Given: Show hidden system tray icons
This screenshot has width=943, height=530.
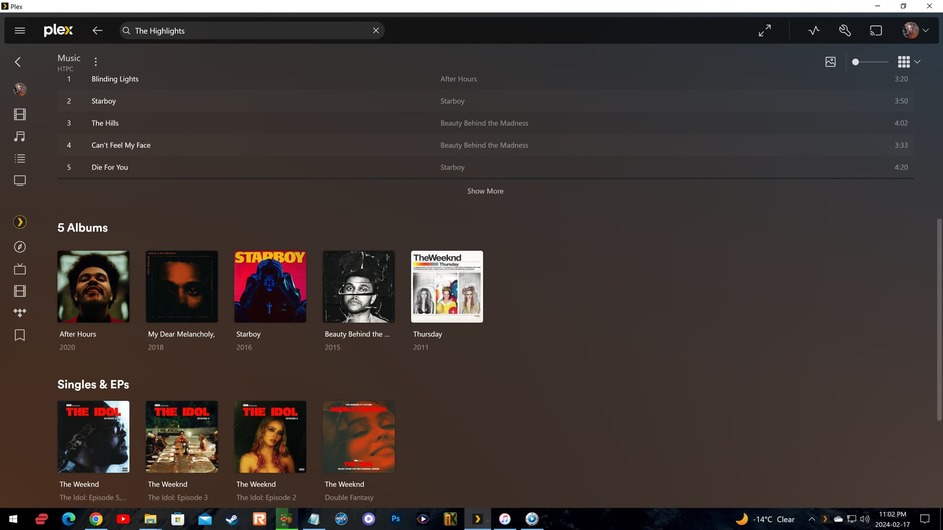Looking at the screenshot, I should pos(811,519).
